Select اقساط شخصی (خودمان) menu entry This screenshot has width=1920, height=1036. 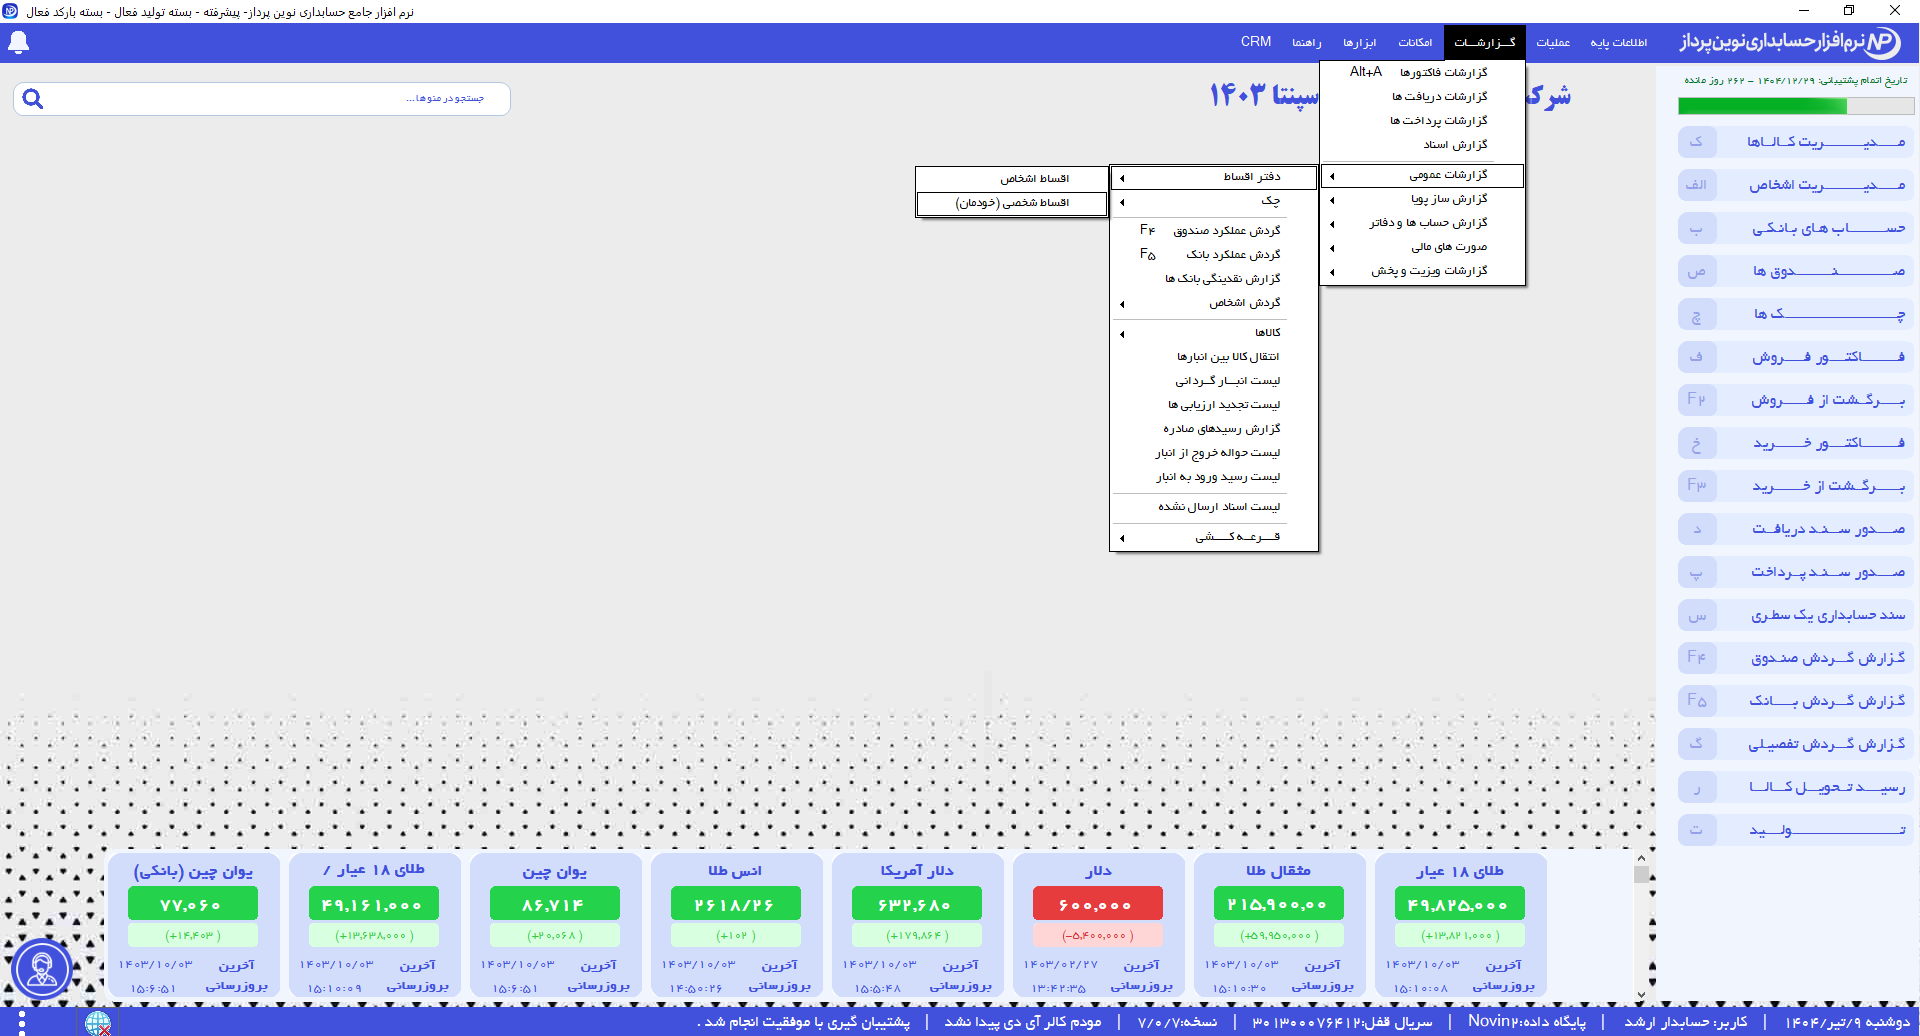point(1012,203)
